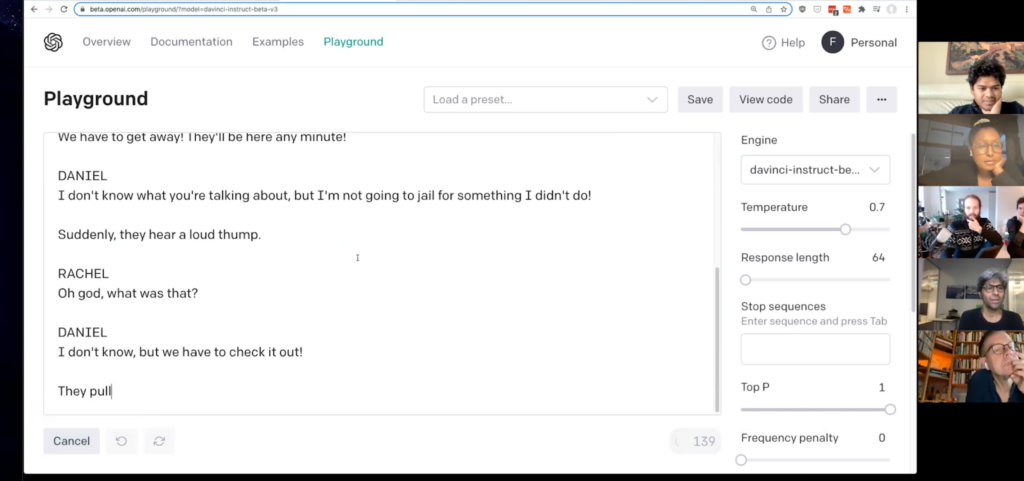
Task: Click the Top P slider handle
Action: pyautogui.click(x=890, y=409)
